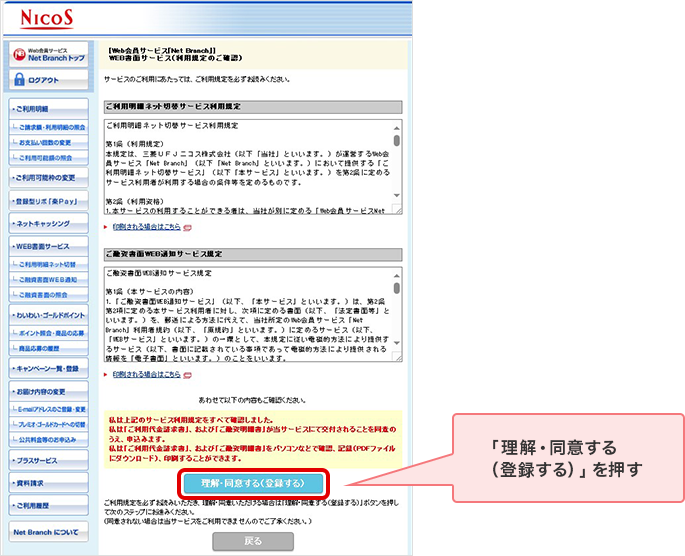Select 商品応募の履歴 in the sidebar
This screenshot has height=556, width=685.
[x=48, y=348]
